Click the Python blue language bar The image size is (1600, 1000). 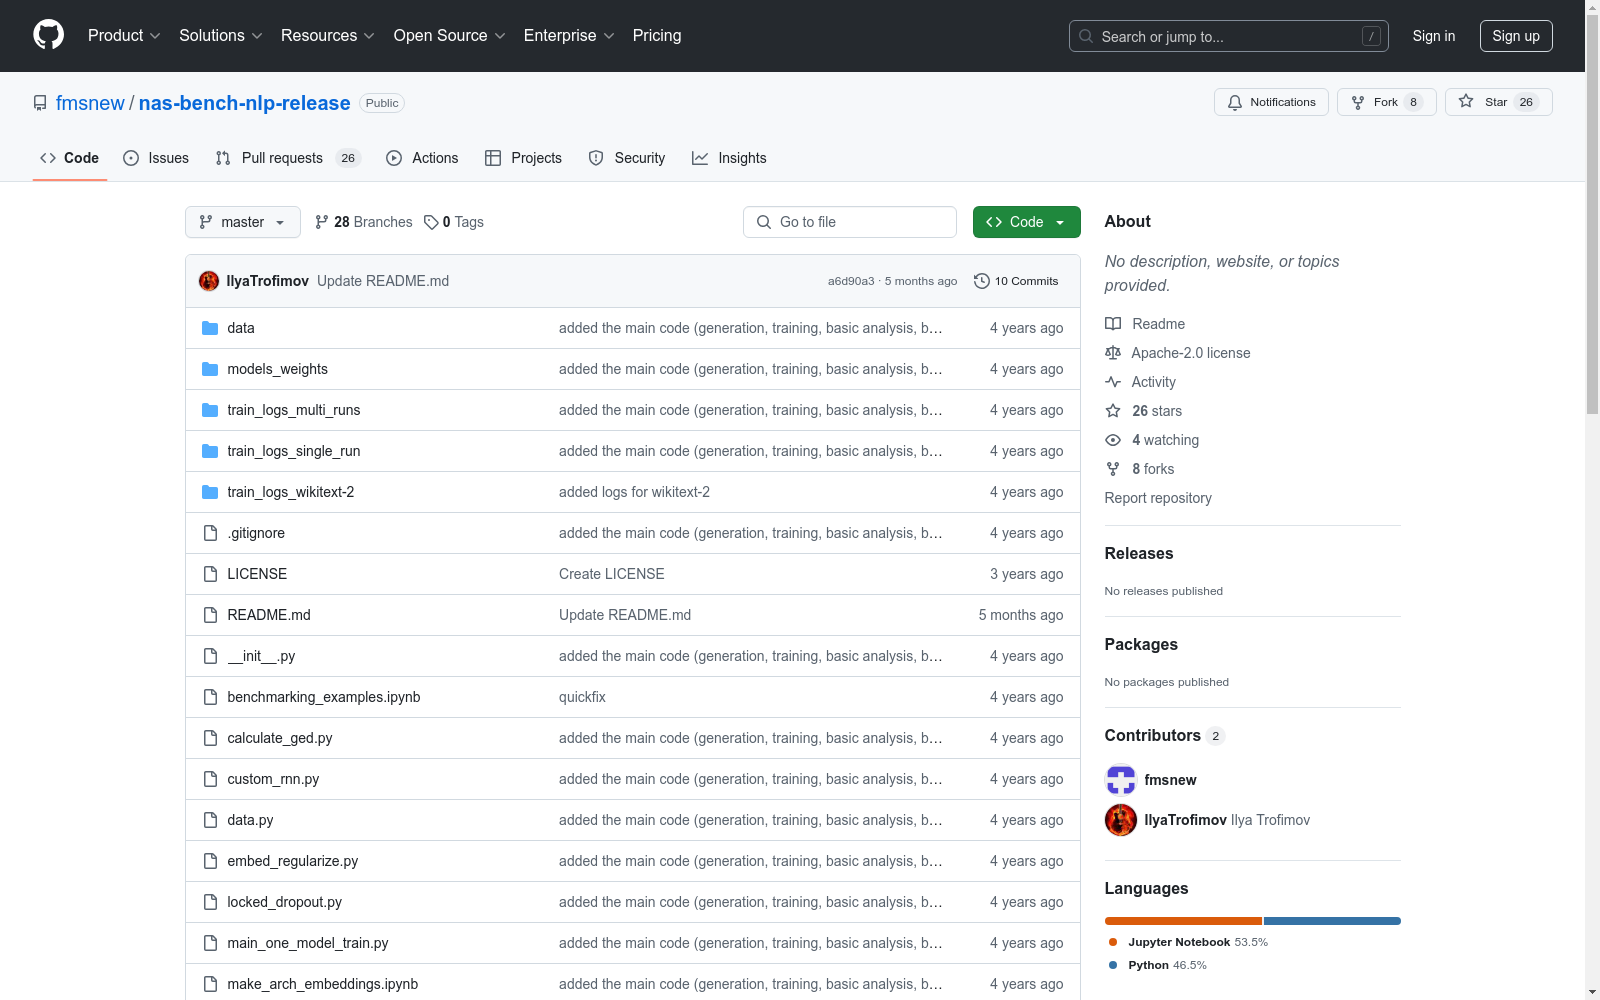point(1332,921)
